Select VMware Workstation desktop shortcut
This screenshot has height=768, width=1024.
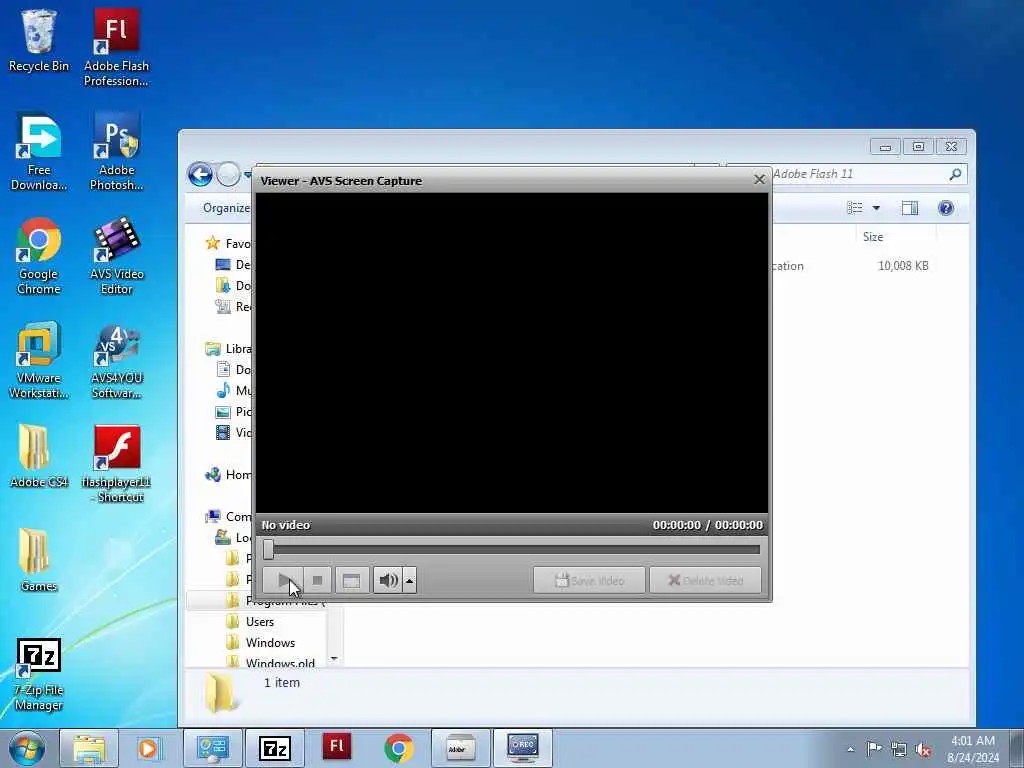(x=39, y=360)
